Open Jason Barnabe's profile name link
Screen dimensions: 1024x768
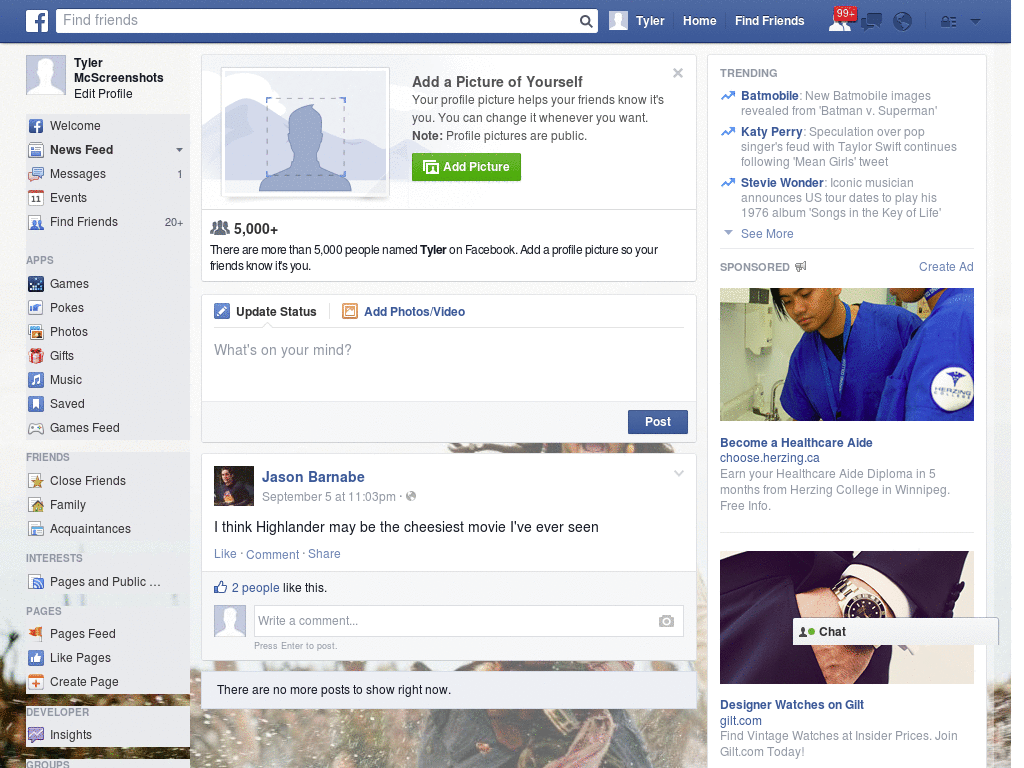click(x=313, y=477)
